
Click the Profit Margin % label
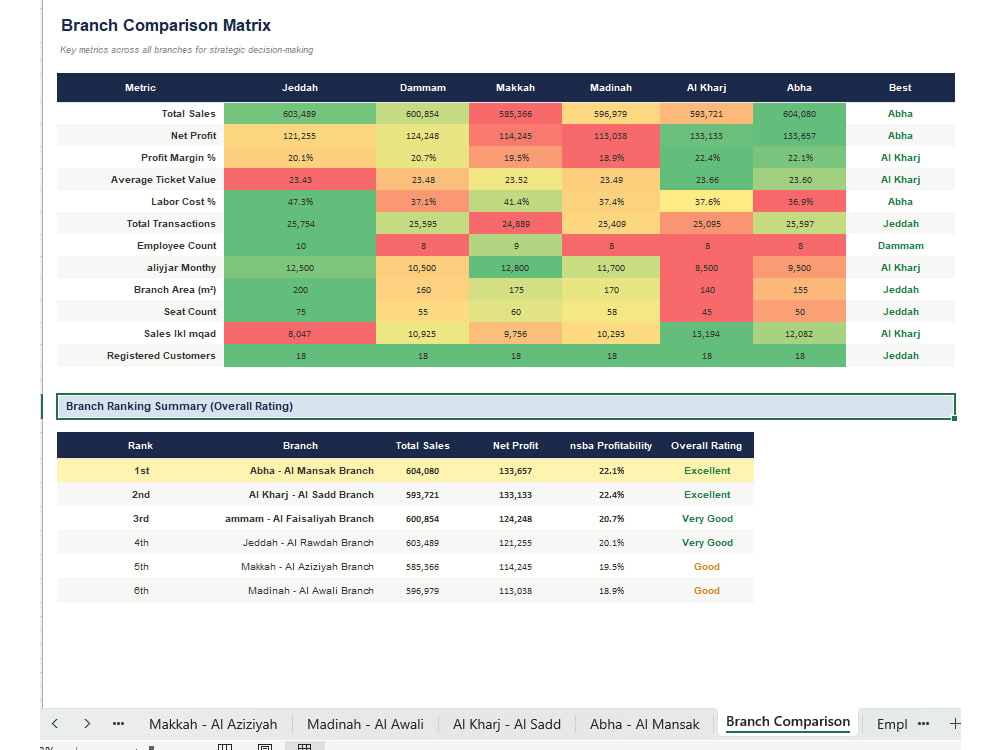178,158
